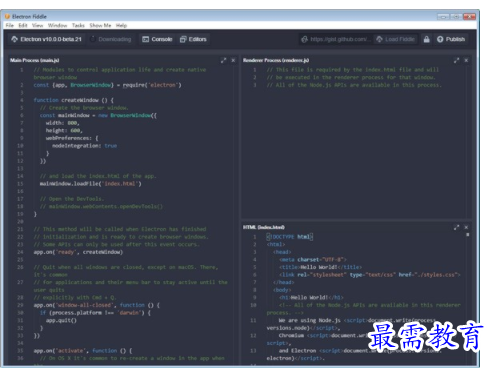Close the Main Process main.js panel
The width and height of the screenshot is (492, 368).
[x=233, y=60]
